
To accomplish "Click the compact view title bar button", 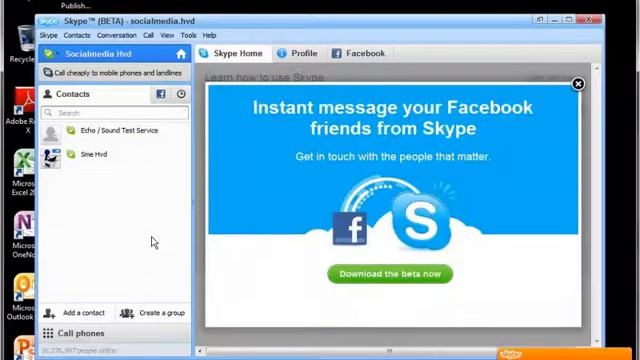I will [540, 20].
